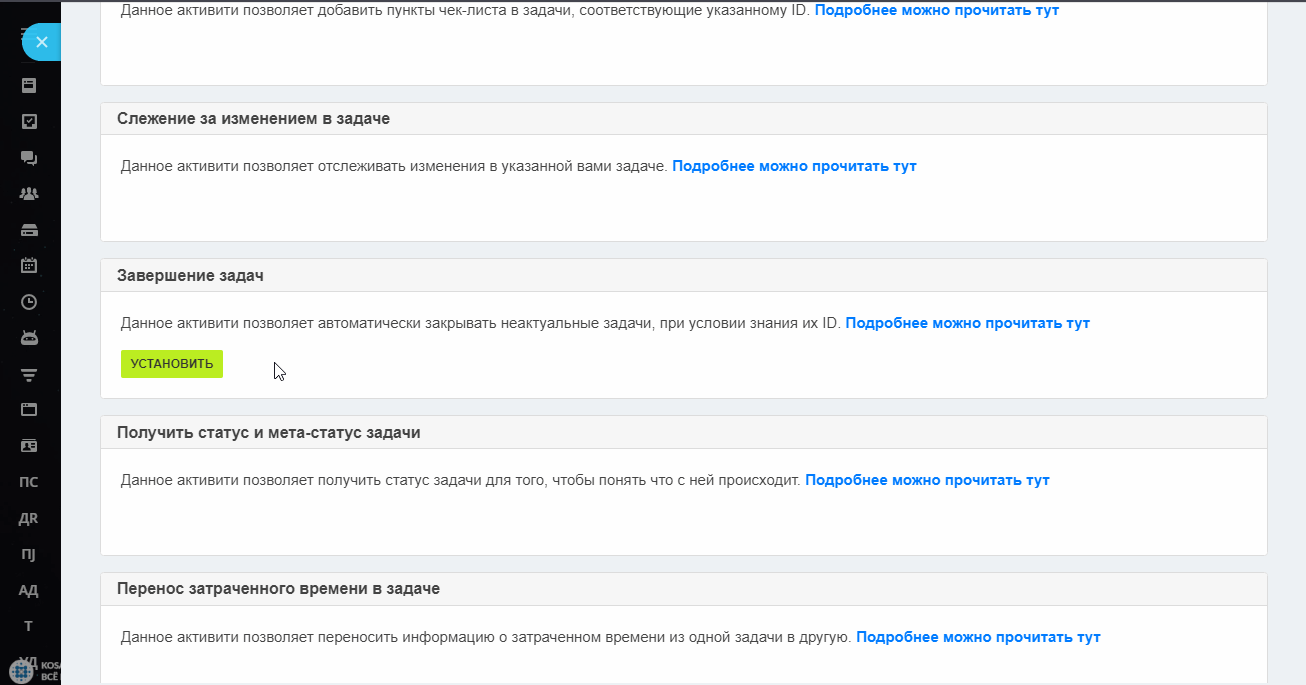This screenshot has height=685, width=1306.
Task: Open the chat bubbles icon in sidebar
Action: point(29,157)
